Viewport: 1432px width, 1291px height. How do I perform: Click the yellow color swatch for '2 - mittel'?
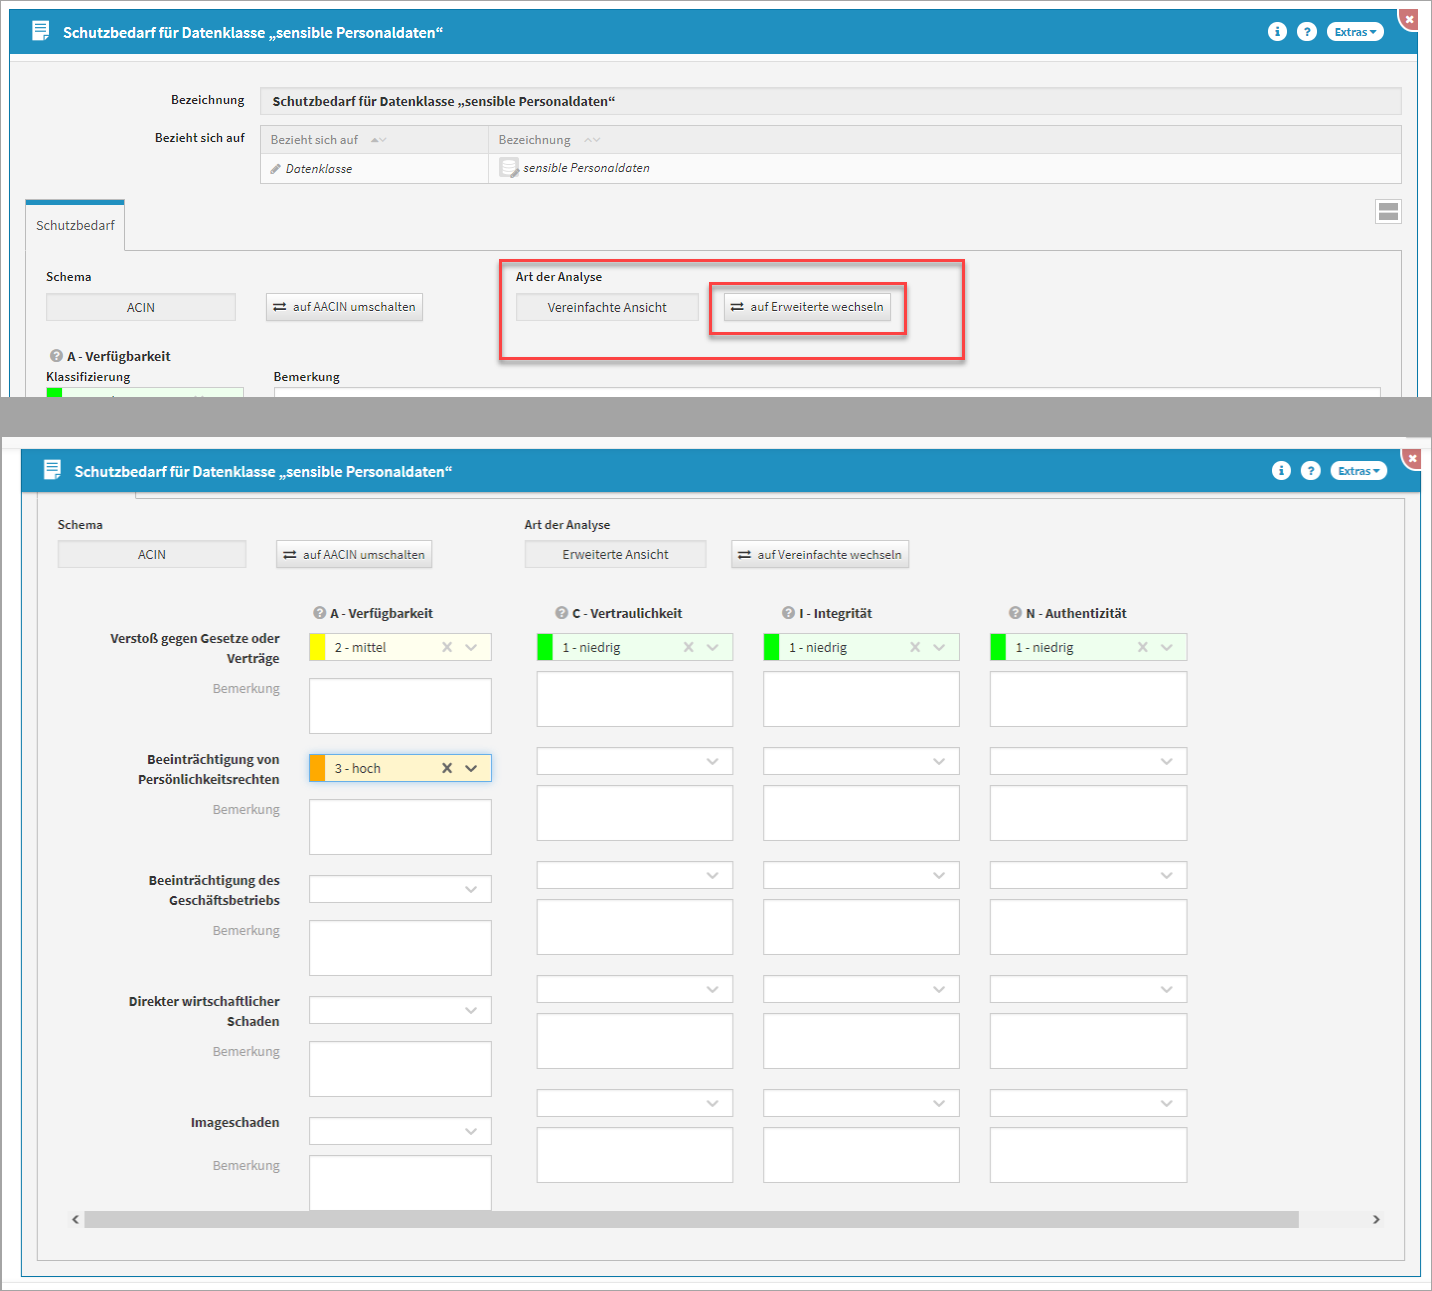[318, 647]
